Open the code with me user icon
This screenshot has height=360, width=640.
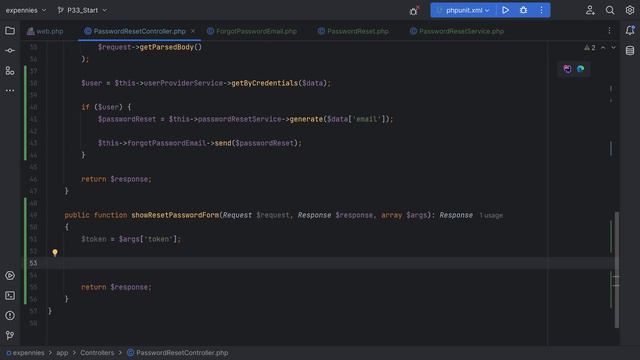(590, 10)
